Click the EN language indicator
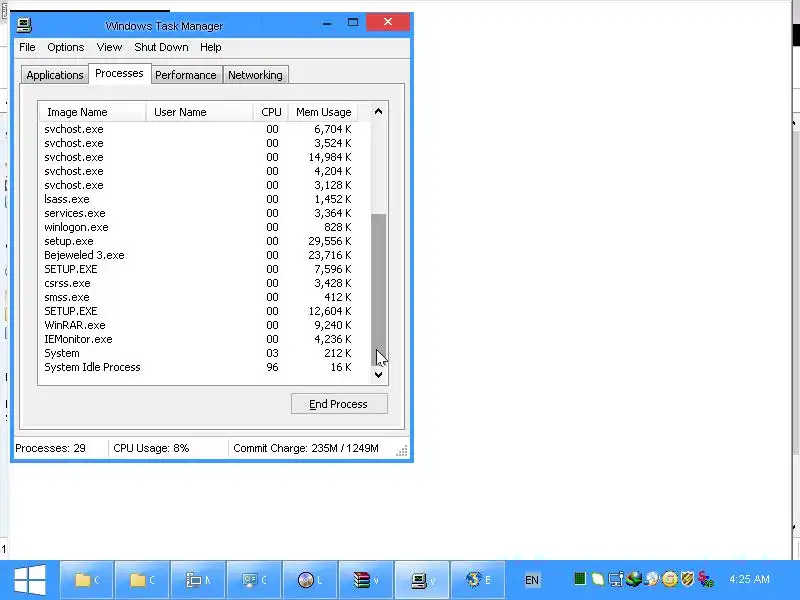Viewport: 800px width, 600px height. coord(532,580)
